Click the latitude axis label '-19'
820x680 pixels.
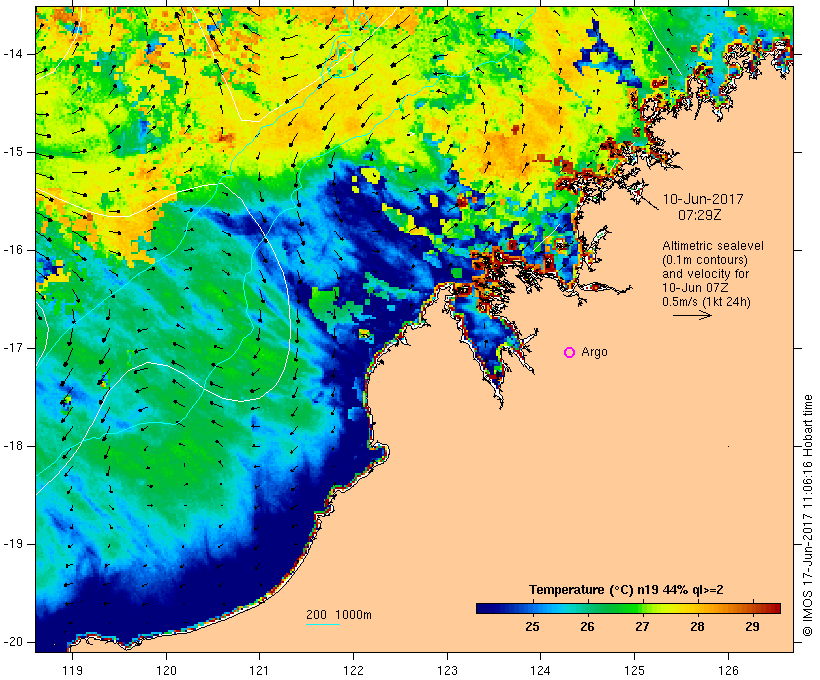coord(12,545)
